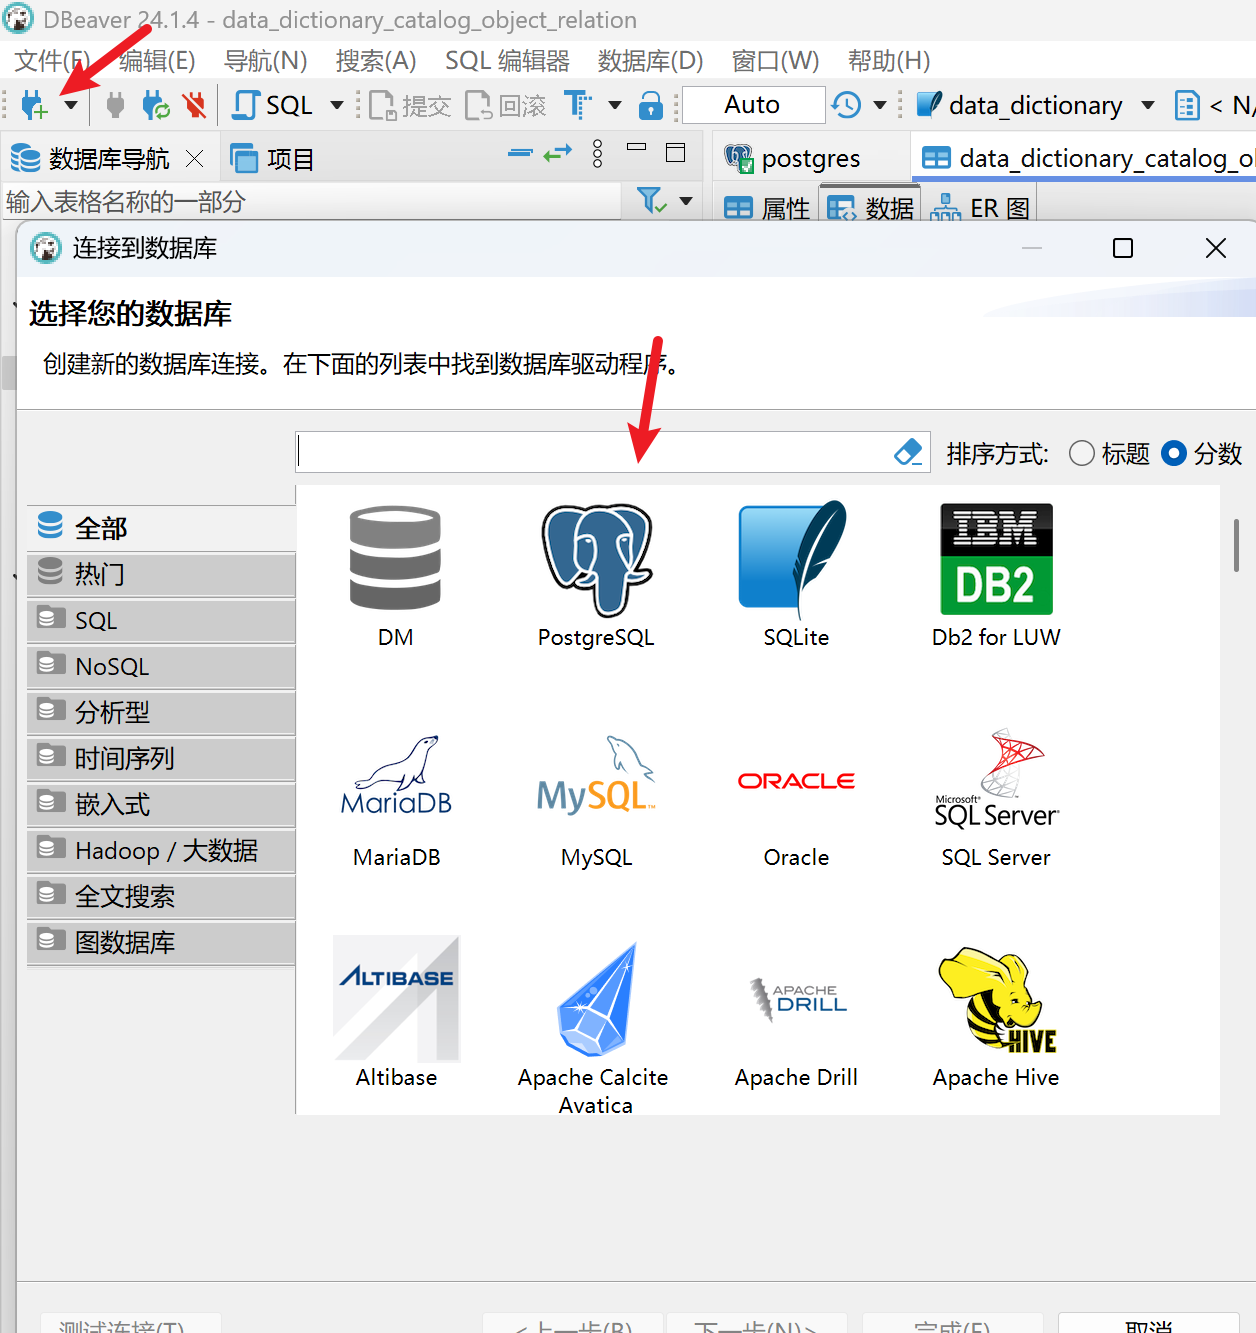Click the new database connection plug icon
This screenshot has height=1333, width=1256.
(x=33, y=104)
